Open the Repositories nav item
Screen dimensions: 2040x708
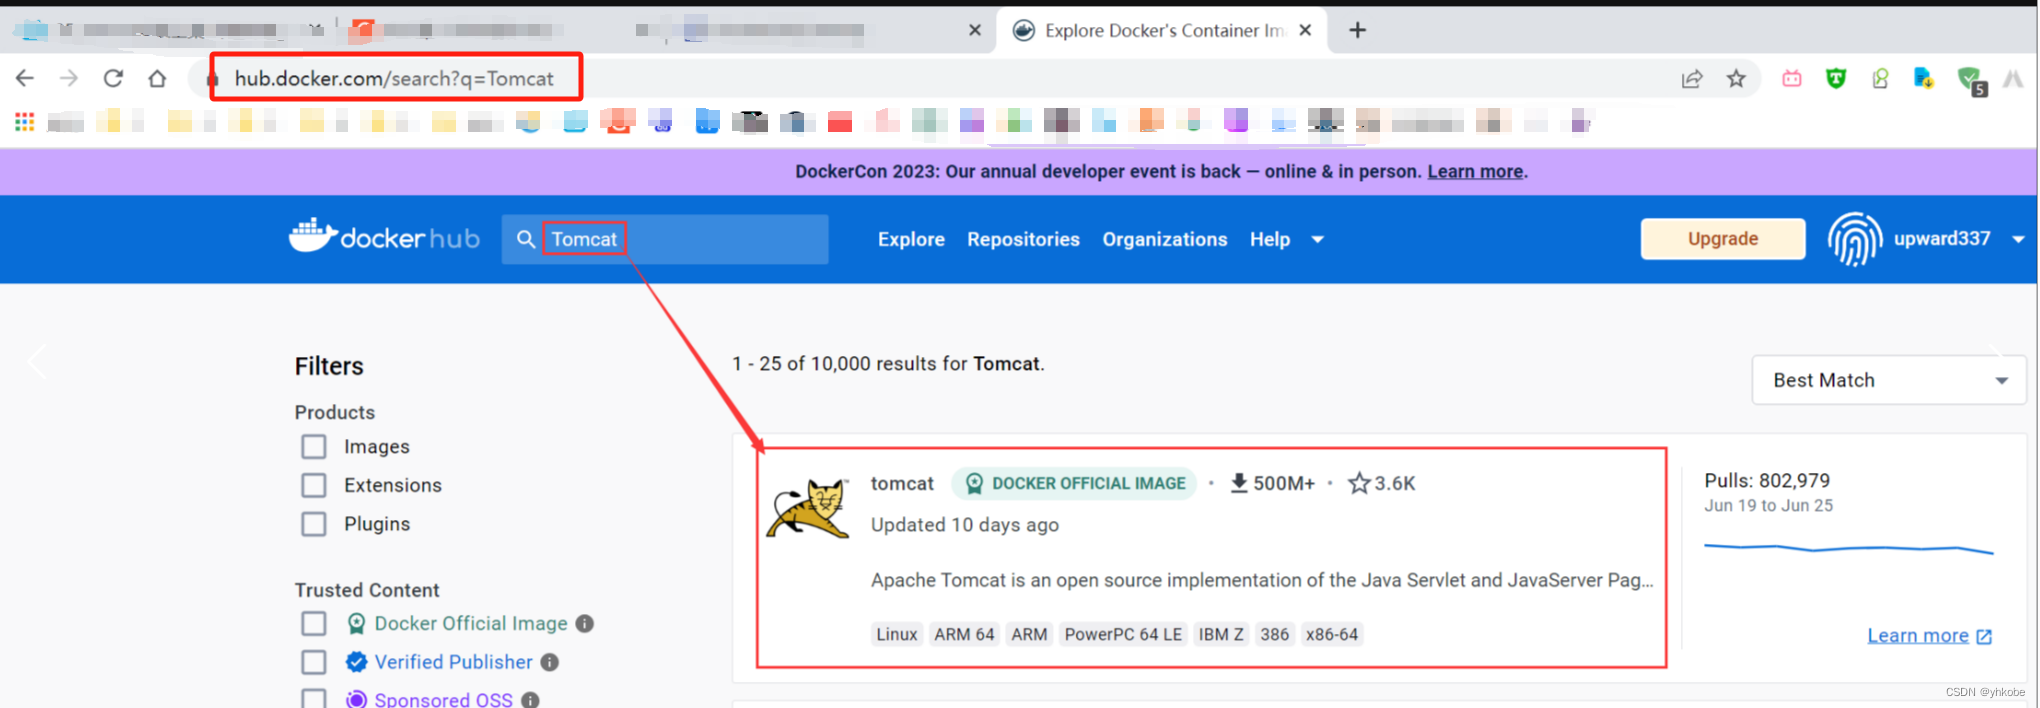coord(1023,239)
